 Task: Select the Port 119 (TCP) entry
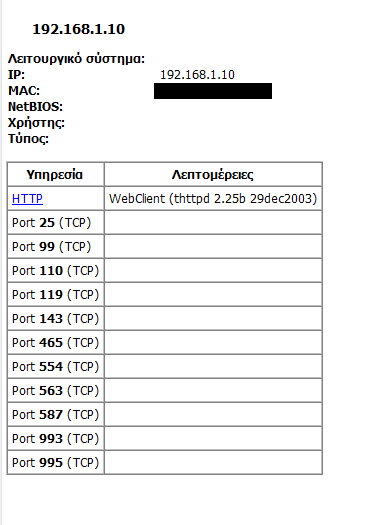coord(56,295)
